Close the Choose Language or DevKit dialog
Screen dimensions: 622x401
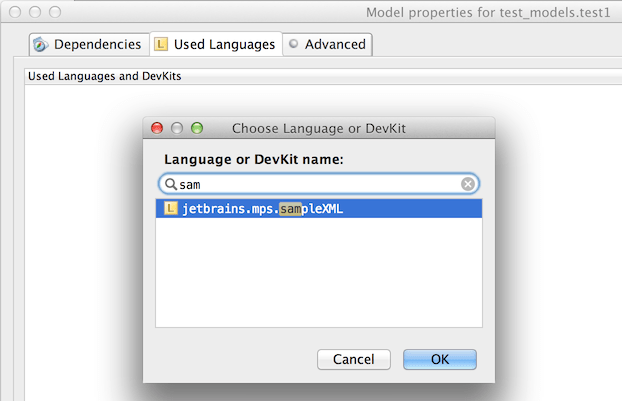point(157,128)
